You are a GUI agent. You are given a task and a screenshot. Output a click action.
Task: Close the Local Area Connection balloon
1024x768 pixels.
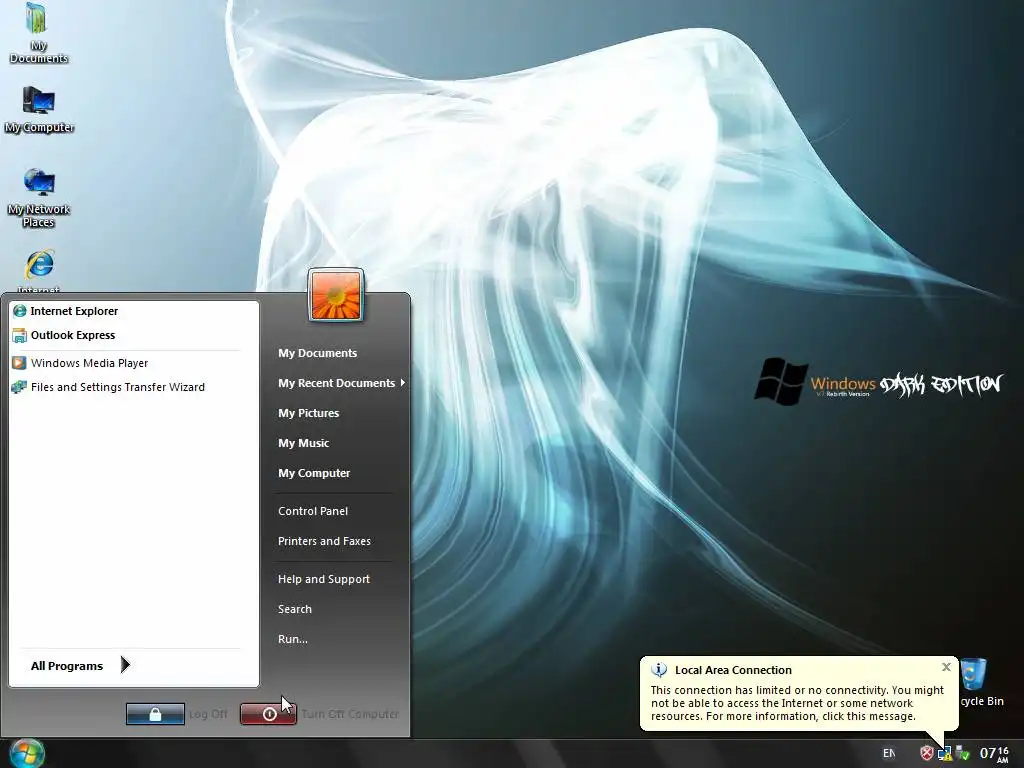(x=946, y=667)
